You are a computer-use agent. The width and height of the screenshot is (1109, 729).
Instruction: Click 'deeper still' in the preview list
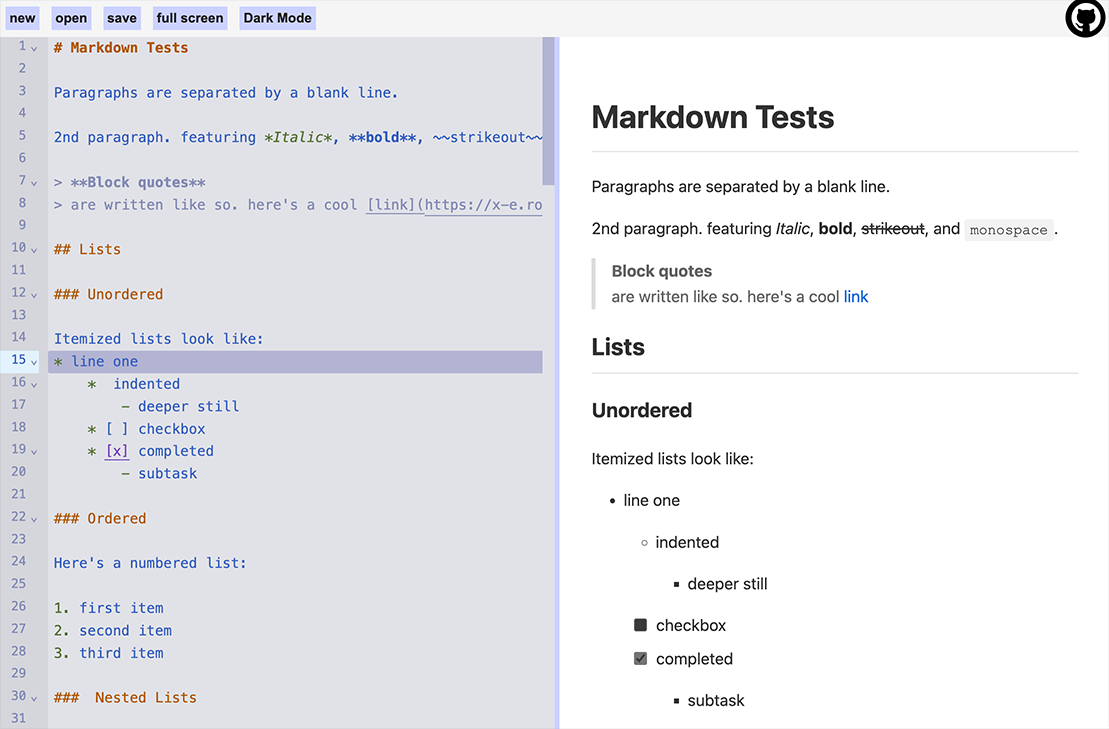click(x=727, y=584)
